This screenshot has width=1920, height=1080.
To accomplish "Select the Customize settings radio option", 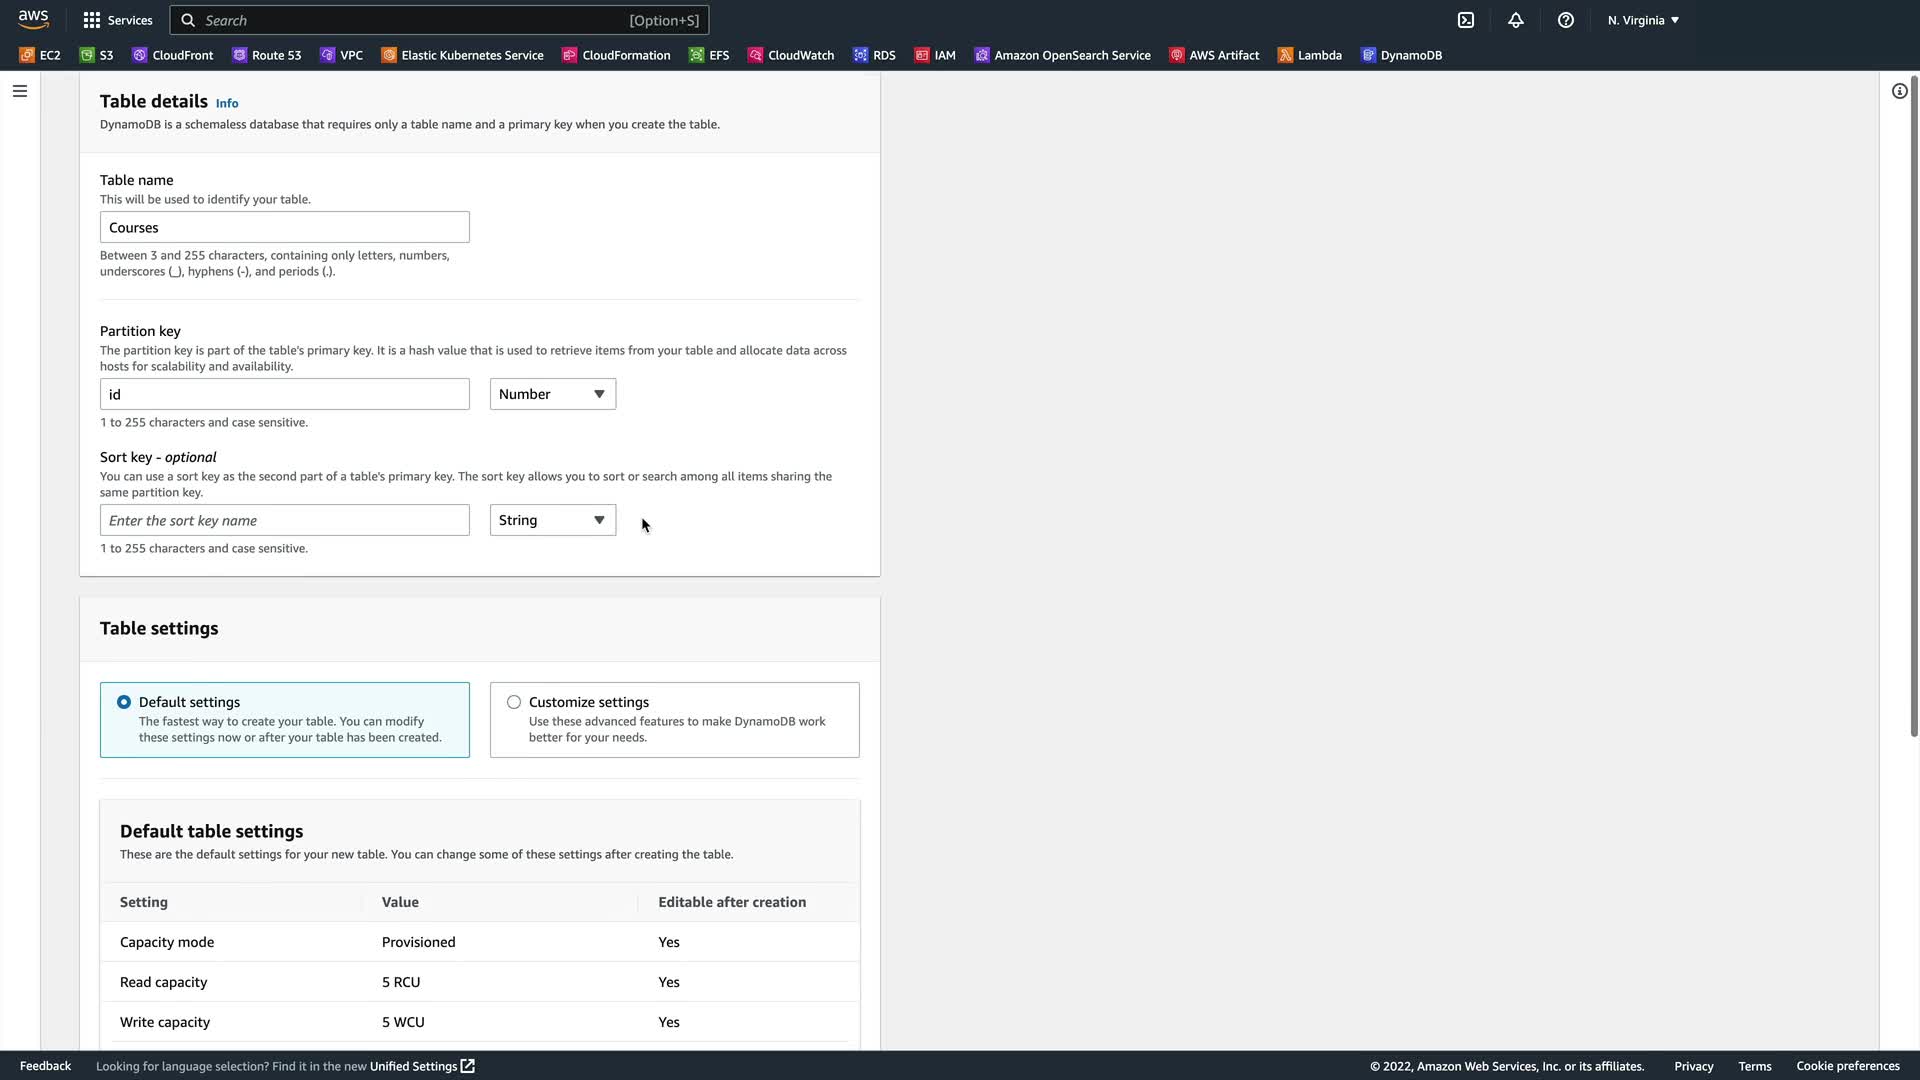I will point(514,702).
